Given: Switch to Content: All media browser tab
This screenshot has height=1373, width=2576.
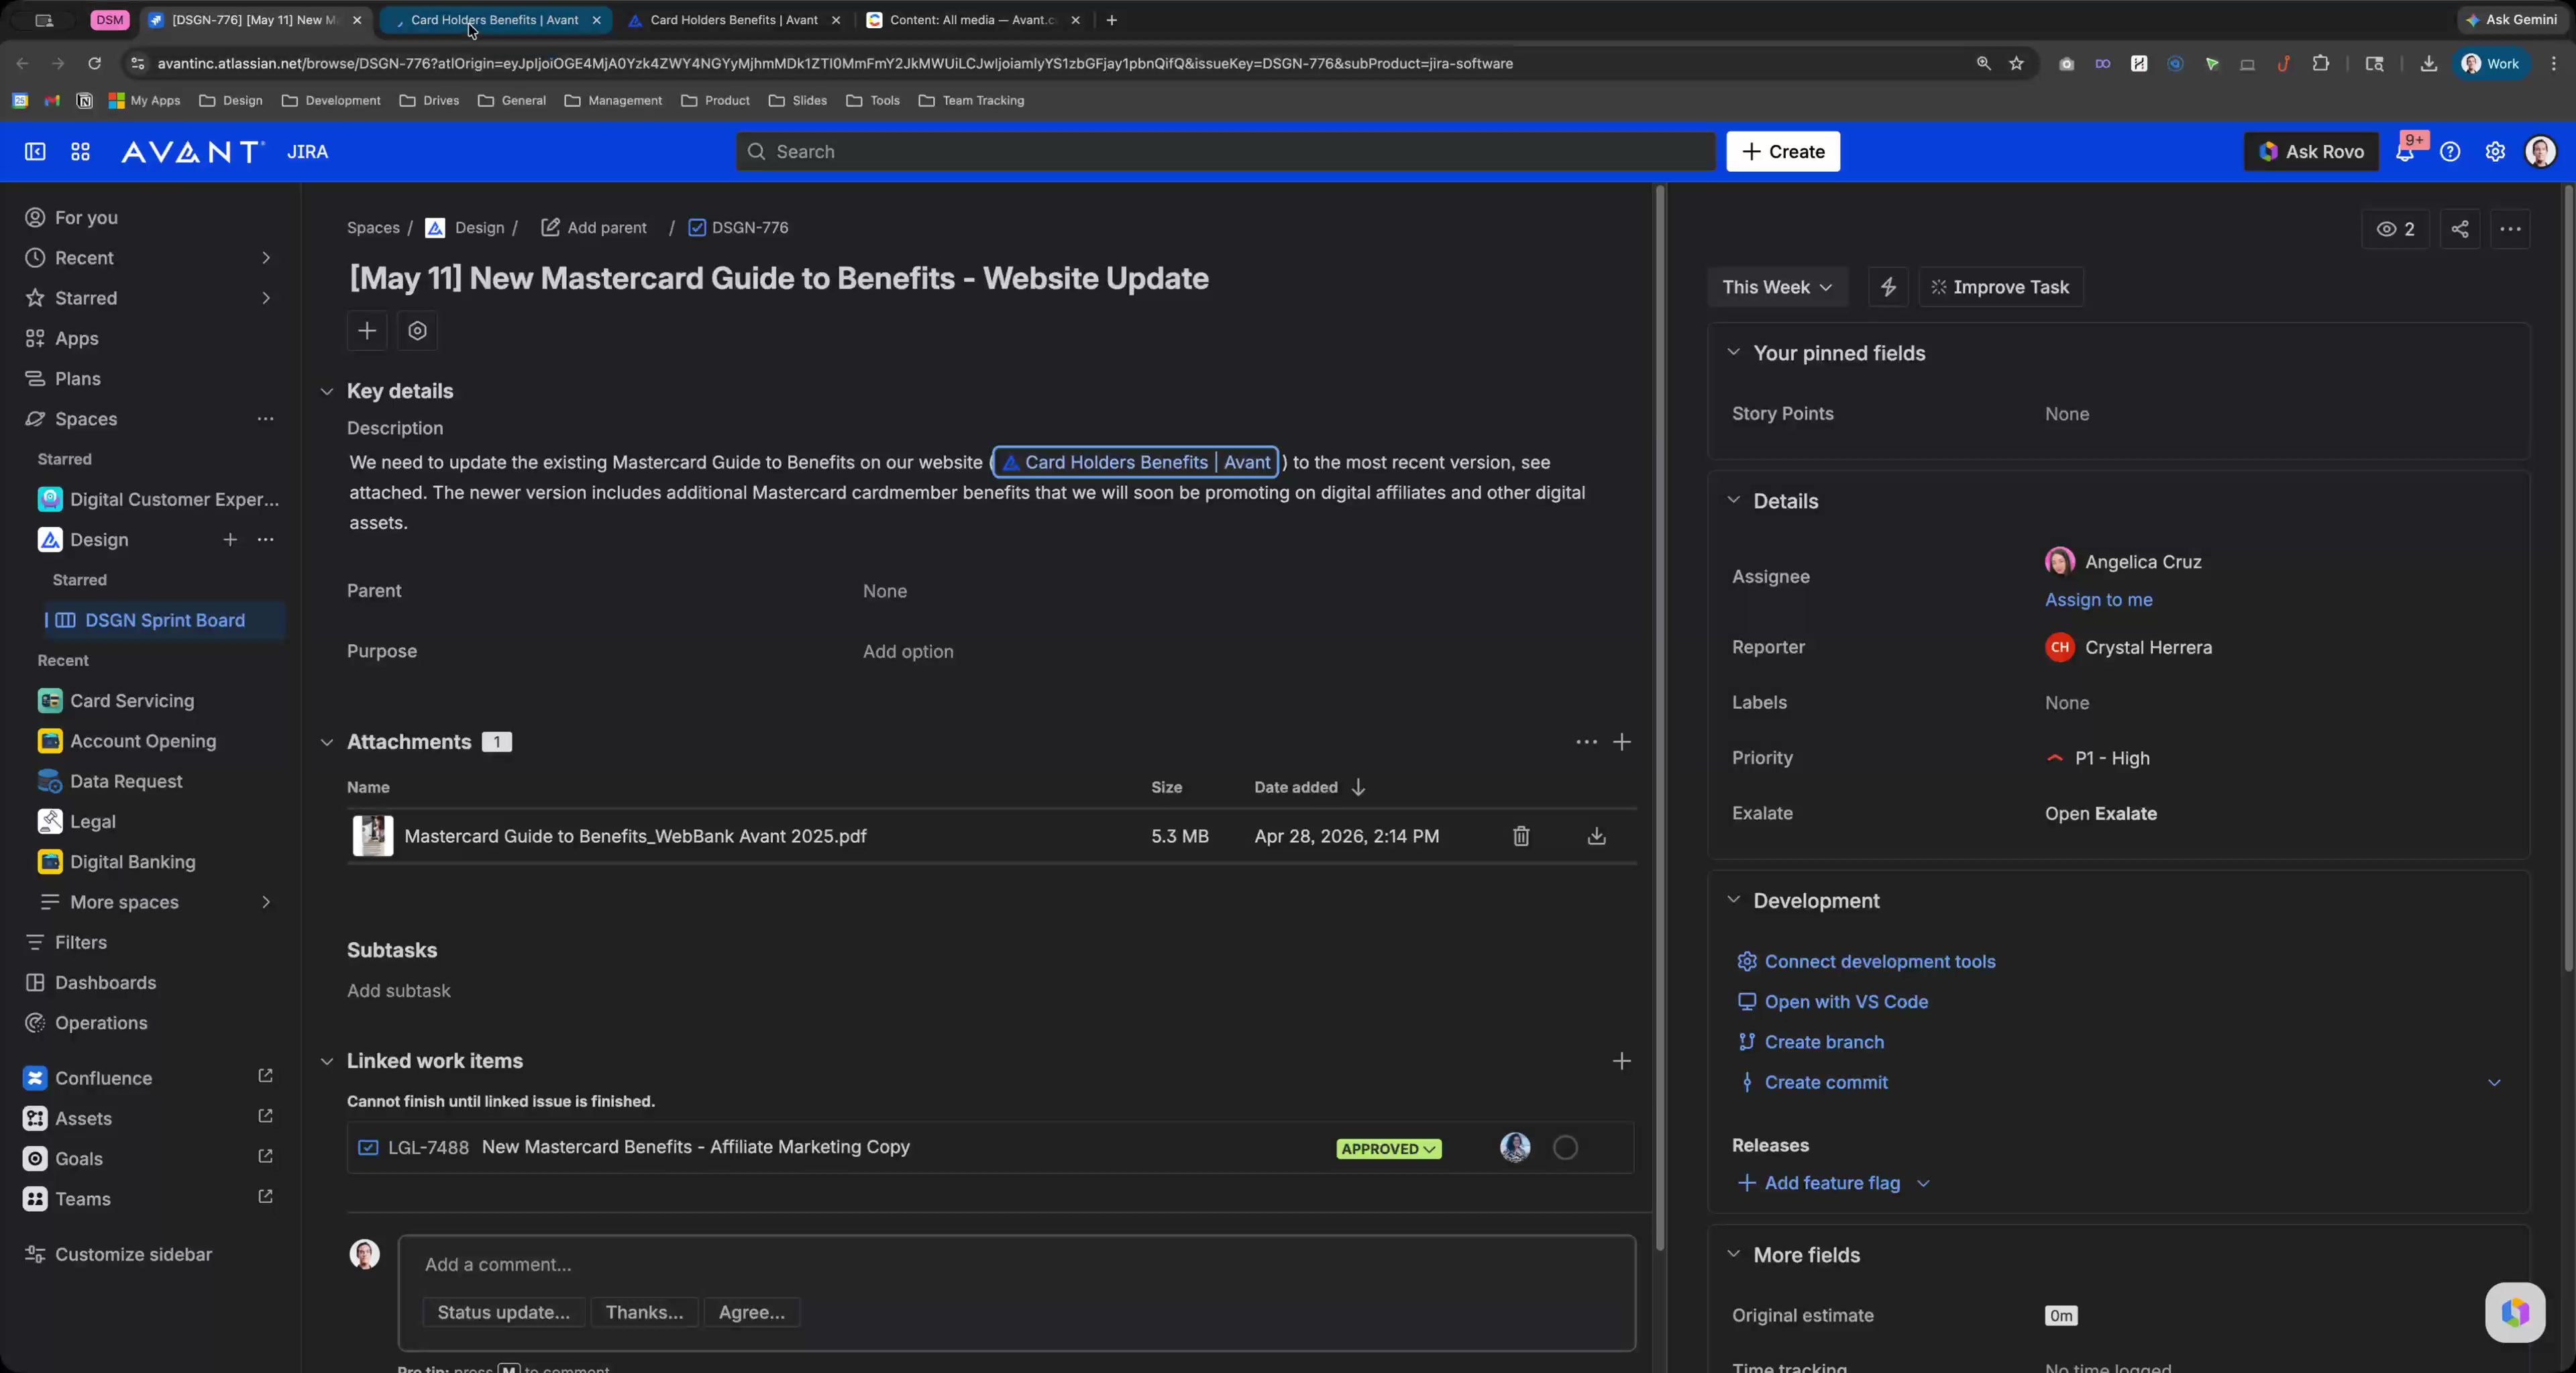Looking at the screenshot, I should click(x=973, y=20).
